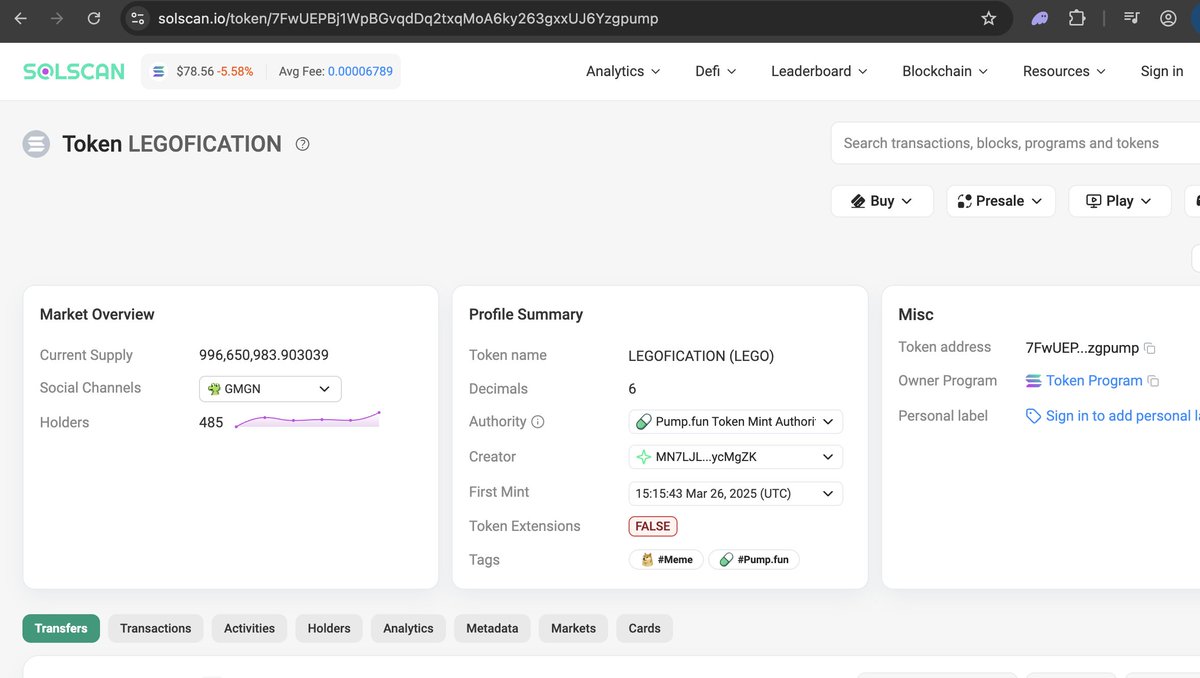Copy the Token Program owner address
The height and width of the screenshot is (678, 1200).
(1153, 381)
